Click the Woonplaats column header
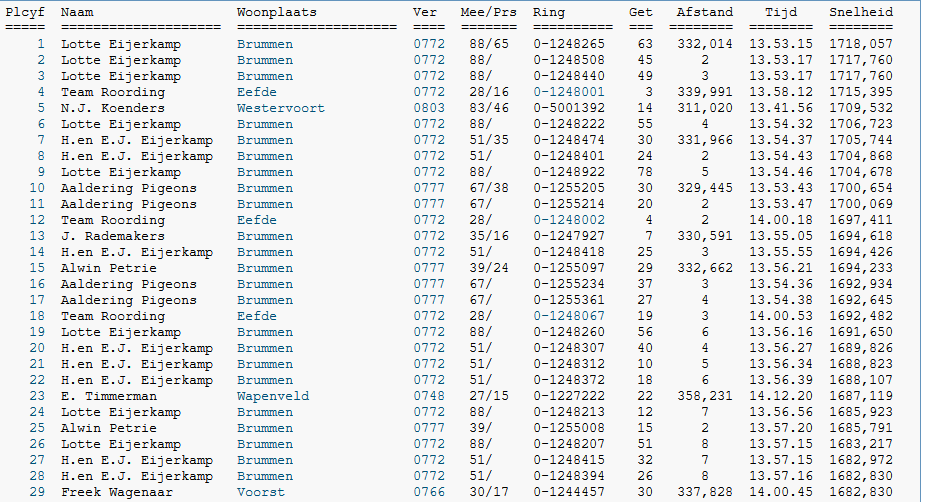931x502 pixels. point(276,12)
